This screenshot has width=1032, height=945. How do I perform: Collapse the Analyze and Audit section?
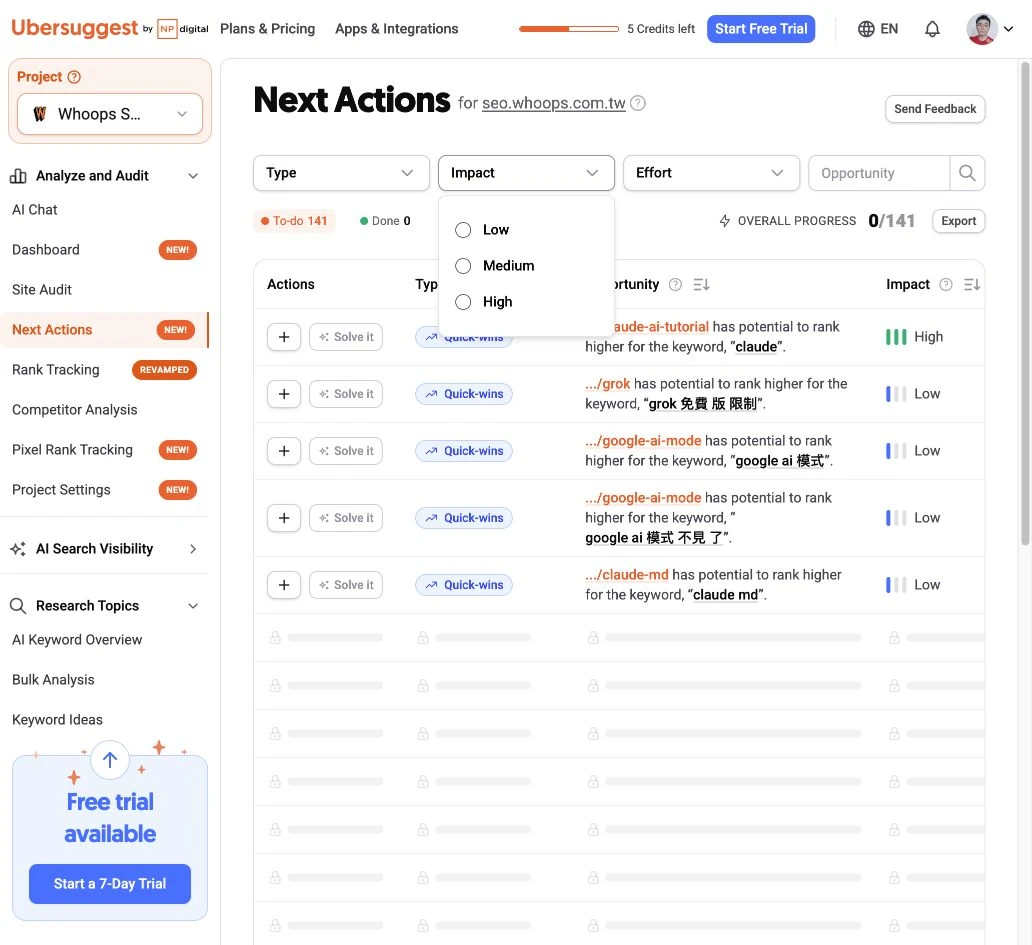(x=193, y=176)
